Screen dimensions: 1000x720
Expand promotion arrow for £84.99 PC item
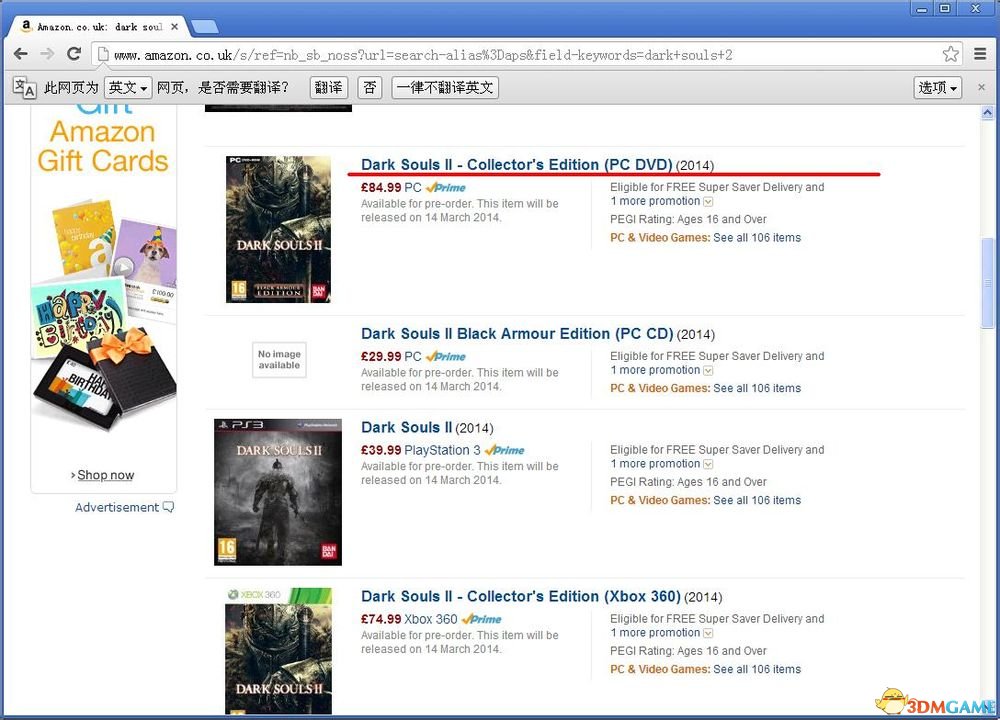708,202
